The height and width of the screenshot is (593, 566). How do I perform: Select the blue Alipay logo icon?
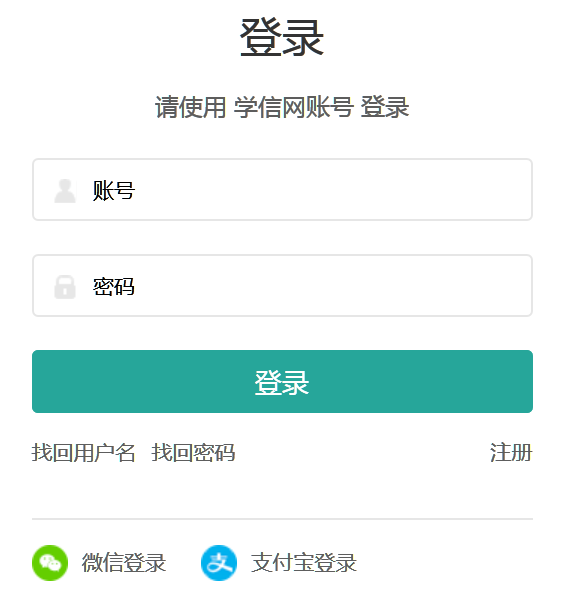(219, 563)
